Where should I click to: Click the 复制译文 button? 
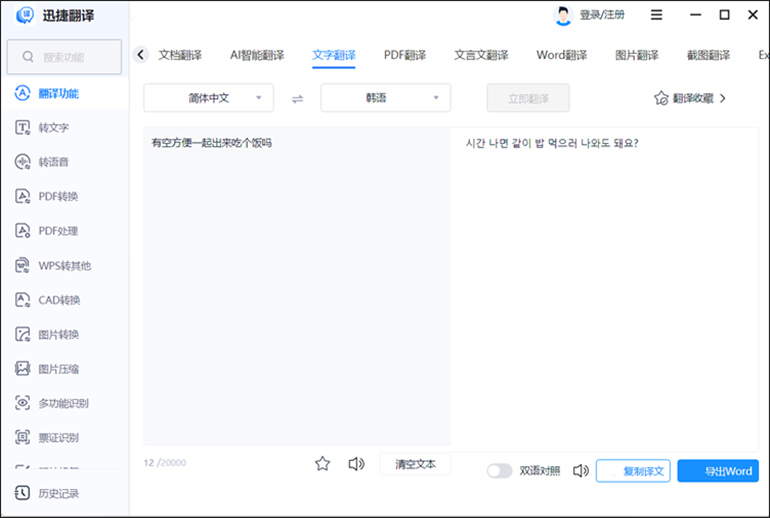point(633,471)
